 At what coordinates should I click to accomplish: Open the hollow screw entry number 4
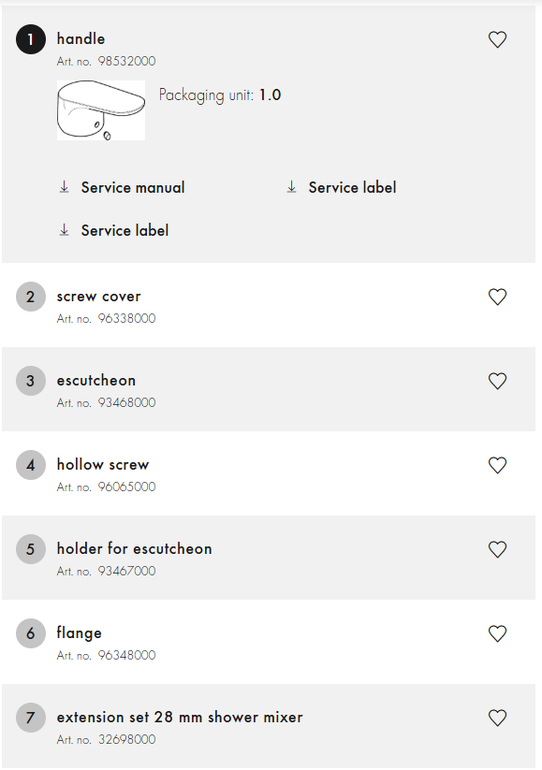click(x=269, y=474)
